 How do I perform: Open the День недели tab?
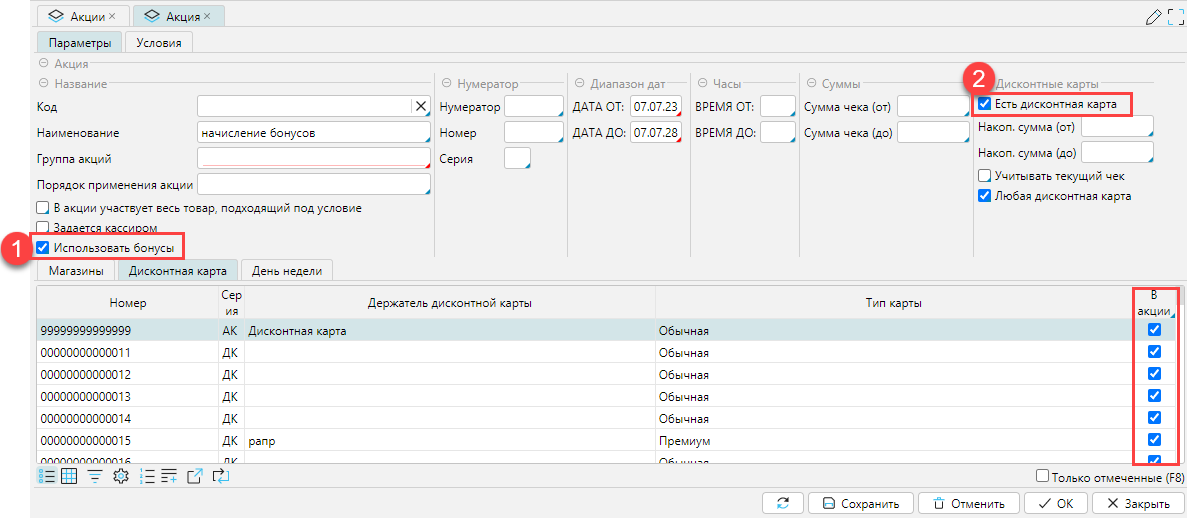click(287, 270)
